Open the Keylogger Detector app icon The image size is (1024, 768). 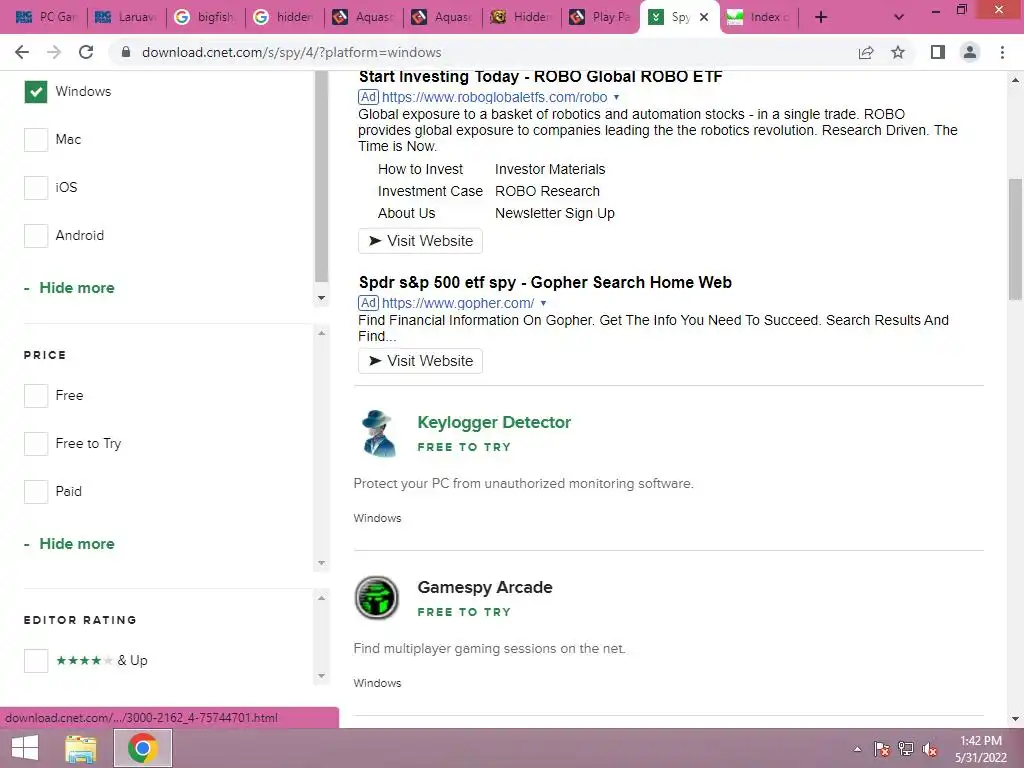click(x=377, y=433)
